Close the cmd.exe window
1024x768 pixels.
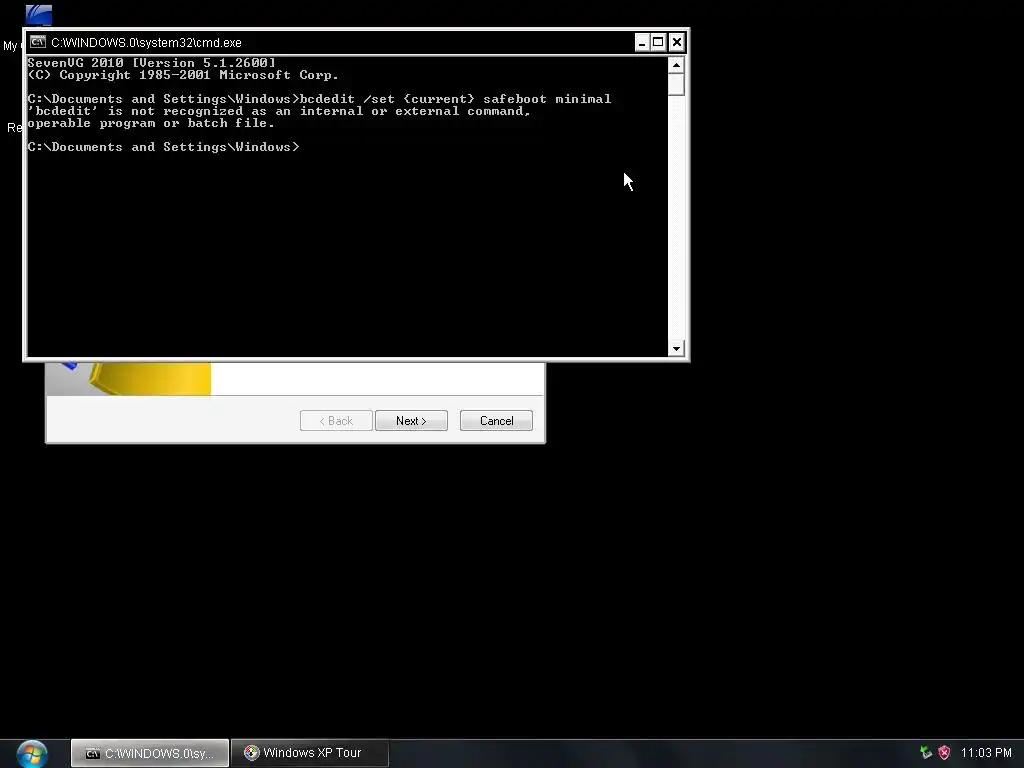click(x=677, y=42)
